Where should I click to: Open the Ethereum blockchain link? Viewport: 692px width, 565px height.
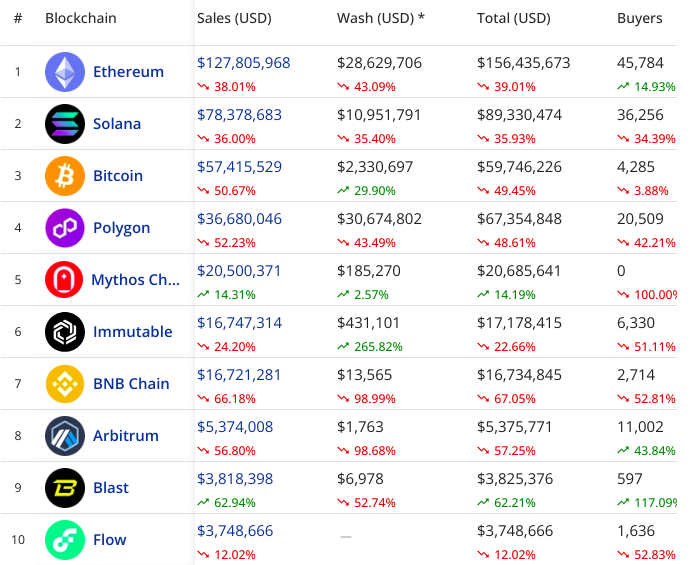(128, 72)
